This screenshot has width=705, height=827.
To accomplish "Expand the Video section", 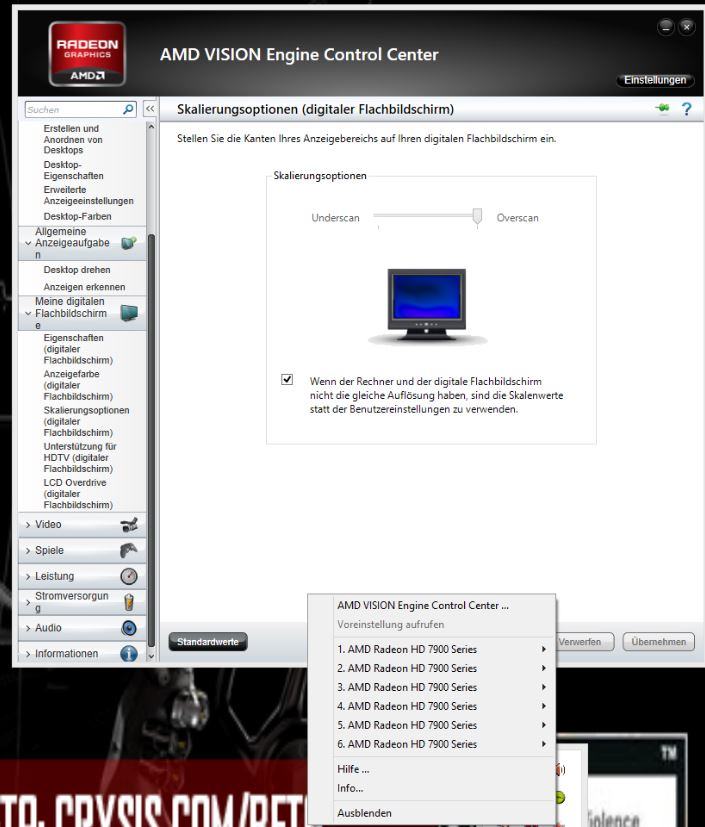I will pos(28,525).
